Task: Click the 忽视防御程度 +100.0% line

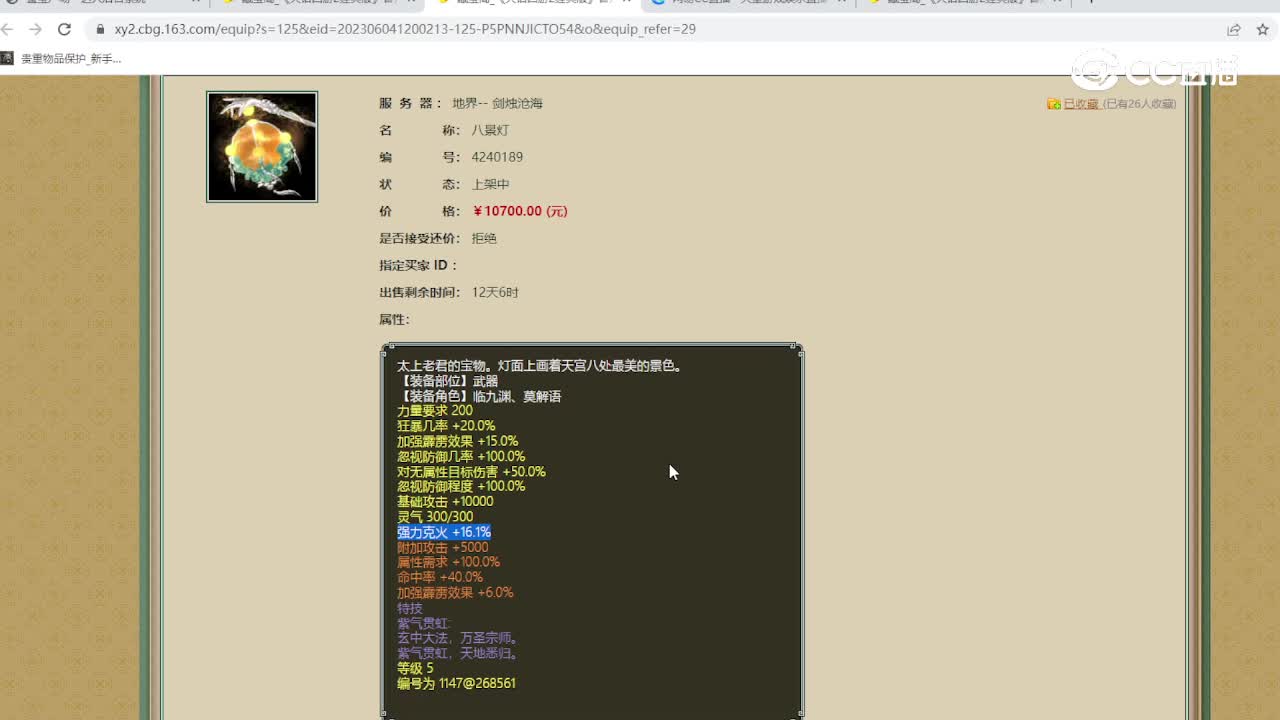Action: [461, 486]
